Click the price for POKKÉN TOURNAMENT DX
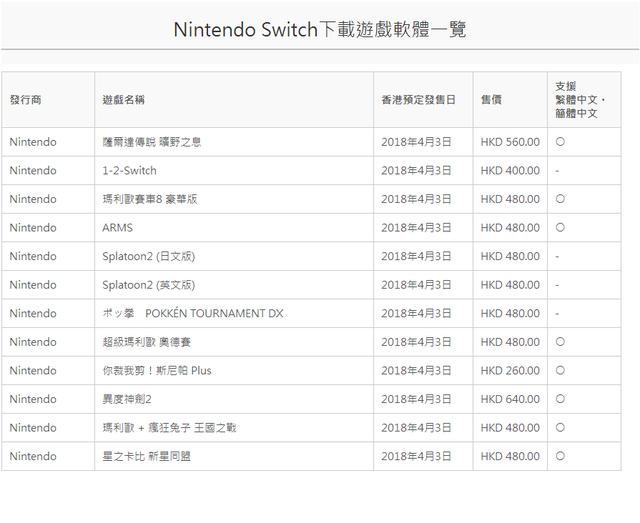Screen dimensions: 640x523 coord(510,313)
